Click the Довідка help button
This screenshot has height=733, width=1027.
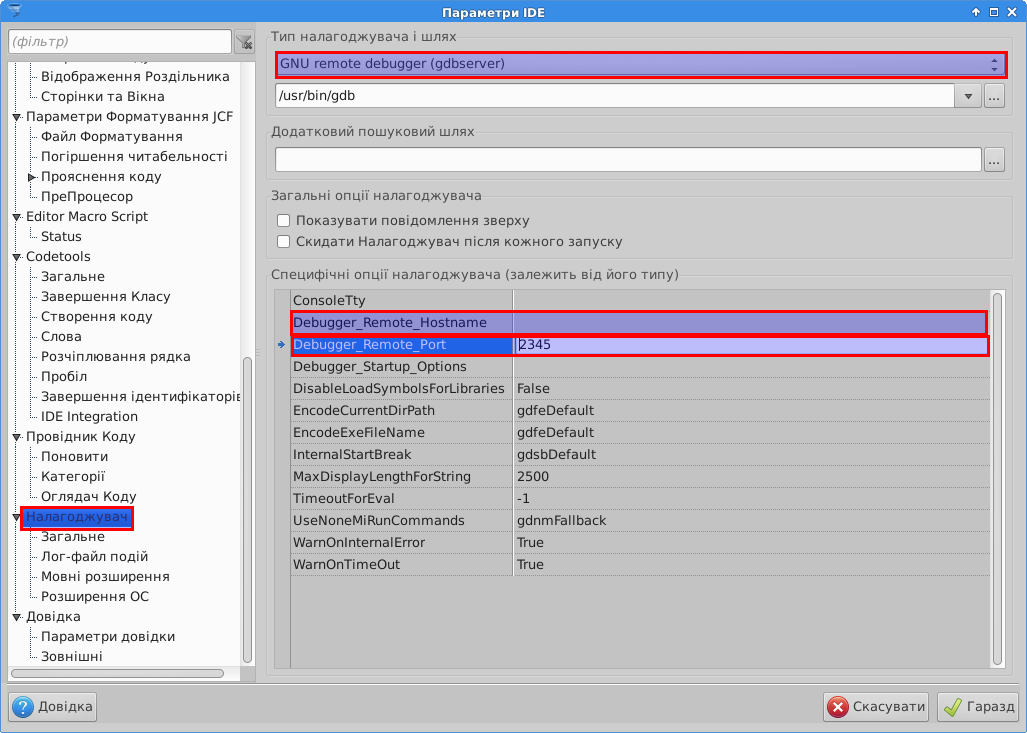pos(53,707)
